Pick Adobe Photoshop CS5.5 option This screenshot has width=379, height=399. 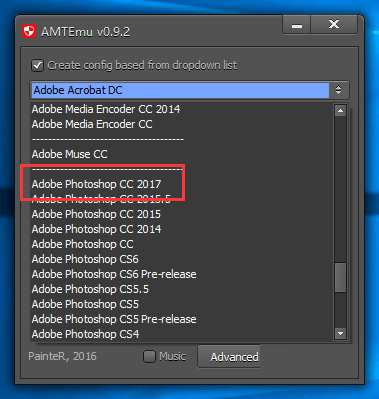[x=90, y=289]
